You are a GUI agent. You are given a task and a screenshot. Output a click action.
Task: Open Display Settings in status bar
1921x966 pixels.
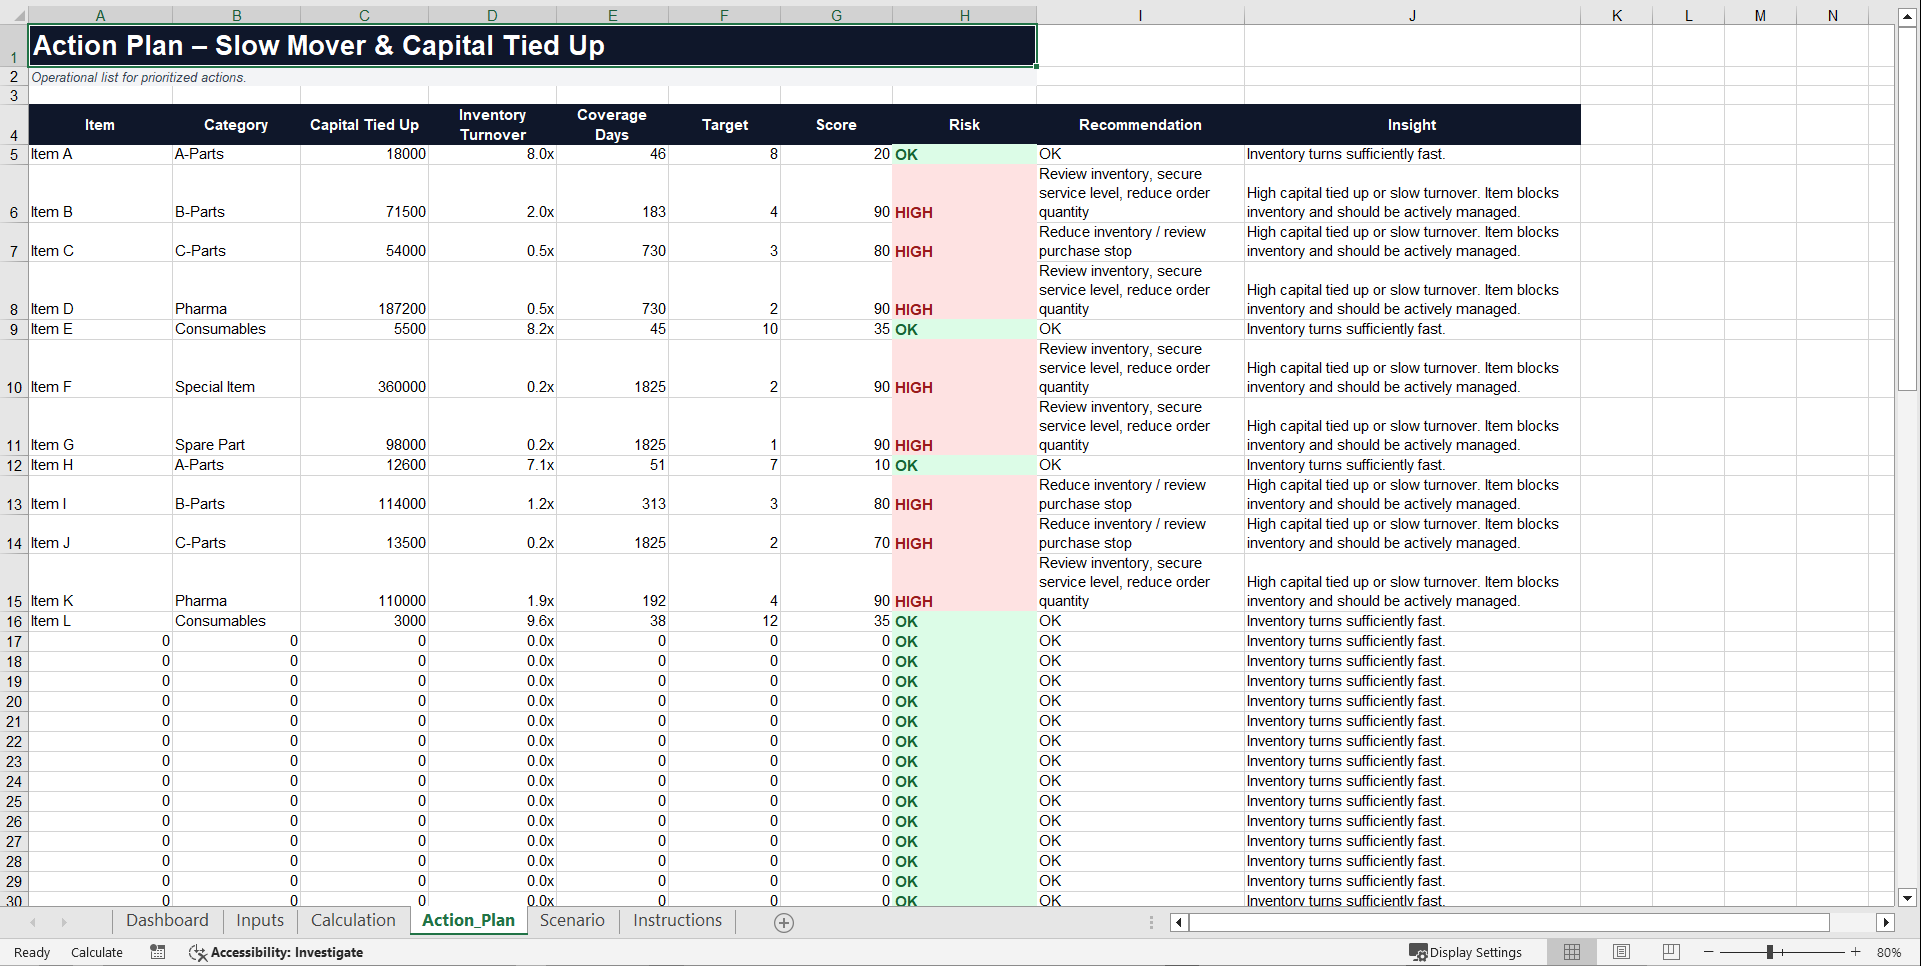point(1465,952)
